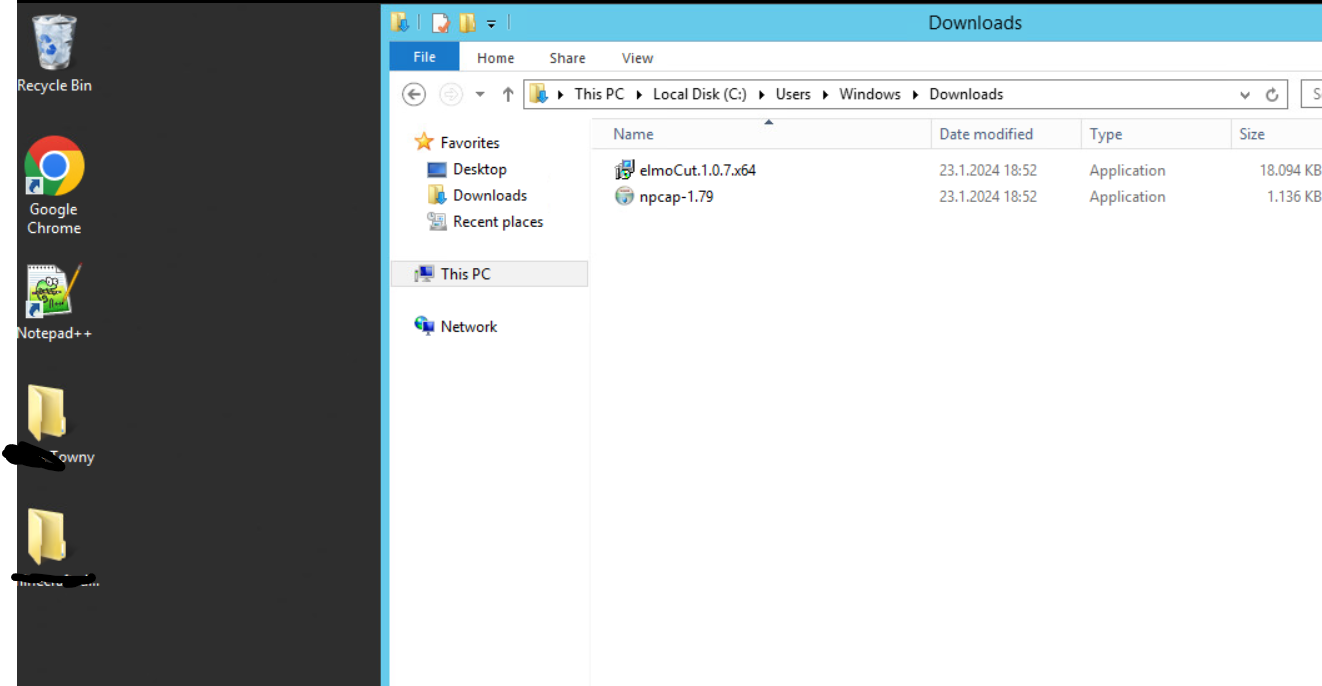Click the 18.094 KB size cell
Image resolution: width=1322 pixels, height=686 pixels.
pos(1289,171)
